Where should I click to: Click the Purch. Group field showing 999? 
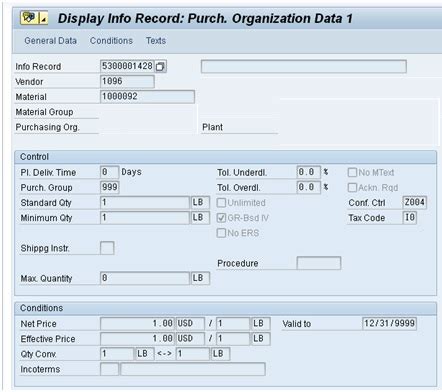click(109, 187)
